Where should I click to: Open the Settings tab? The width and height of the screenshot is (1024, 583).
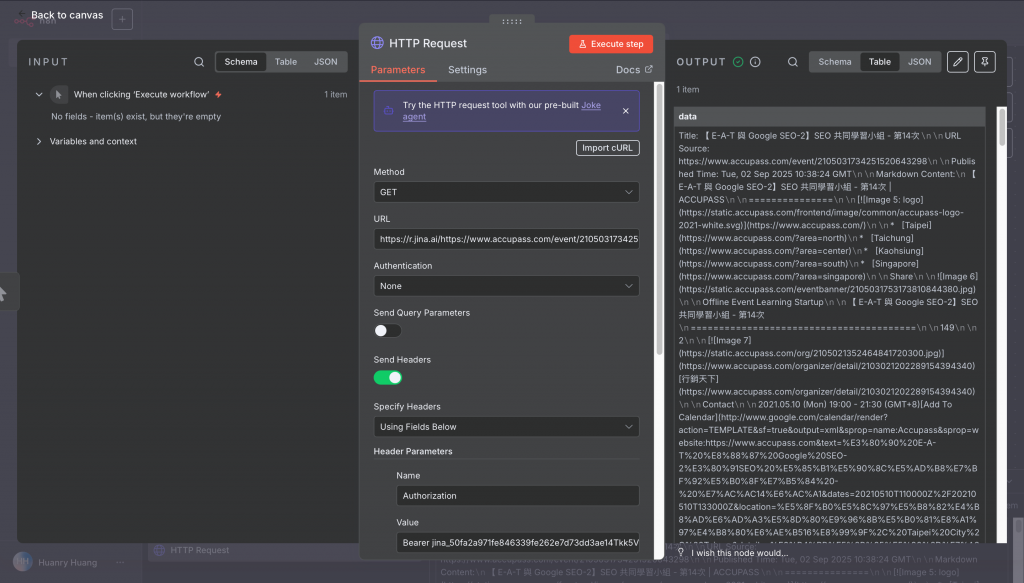(x=467, y=70)
